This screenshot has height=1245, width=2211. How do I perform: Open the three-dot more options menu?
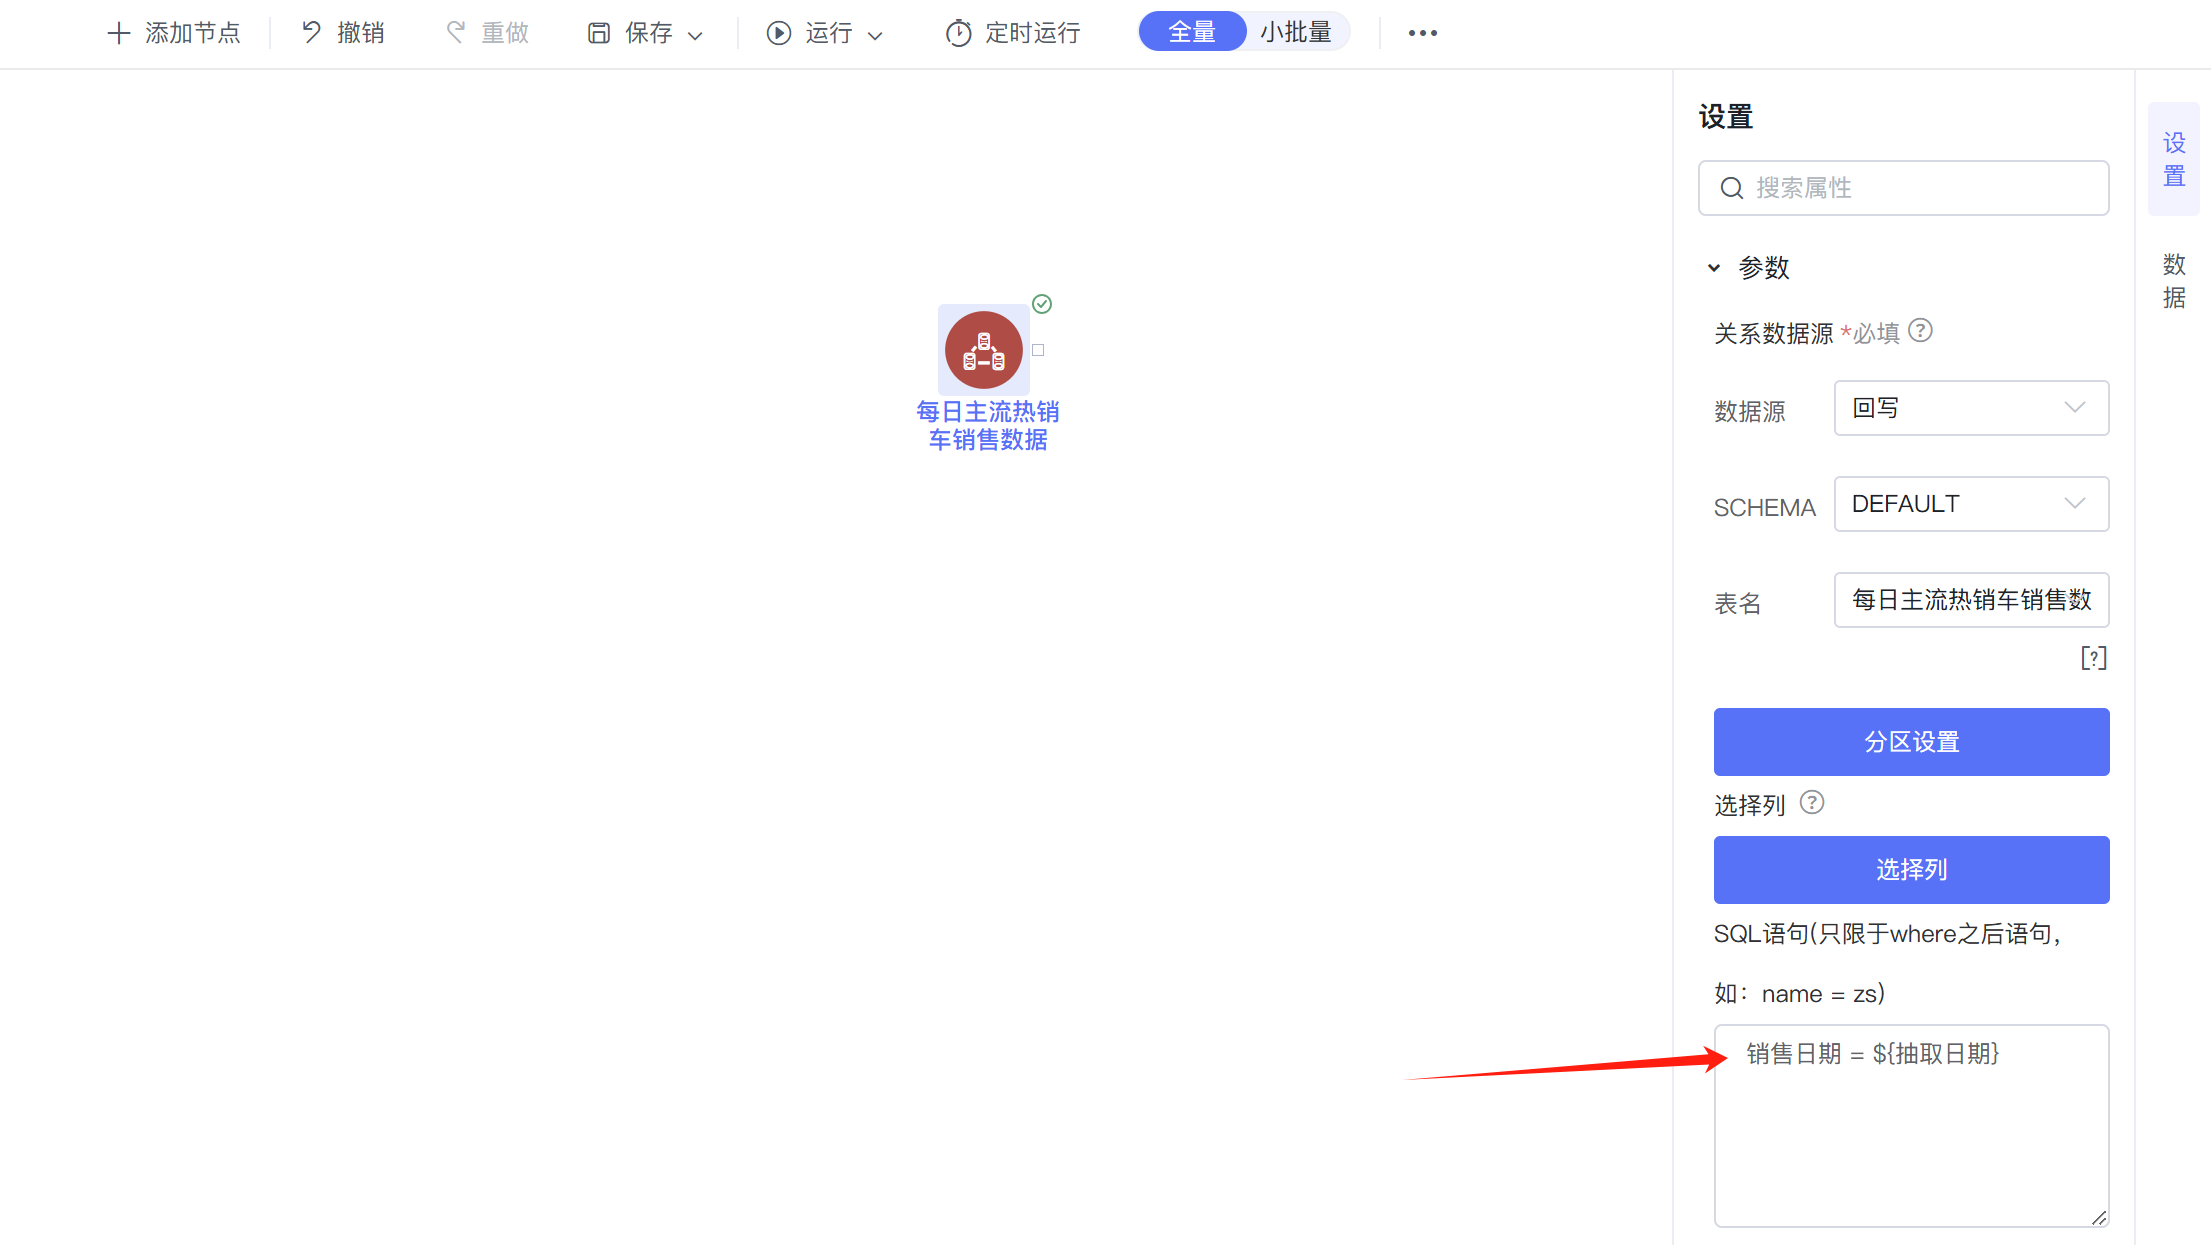(1422, 33)
